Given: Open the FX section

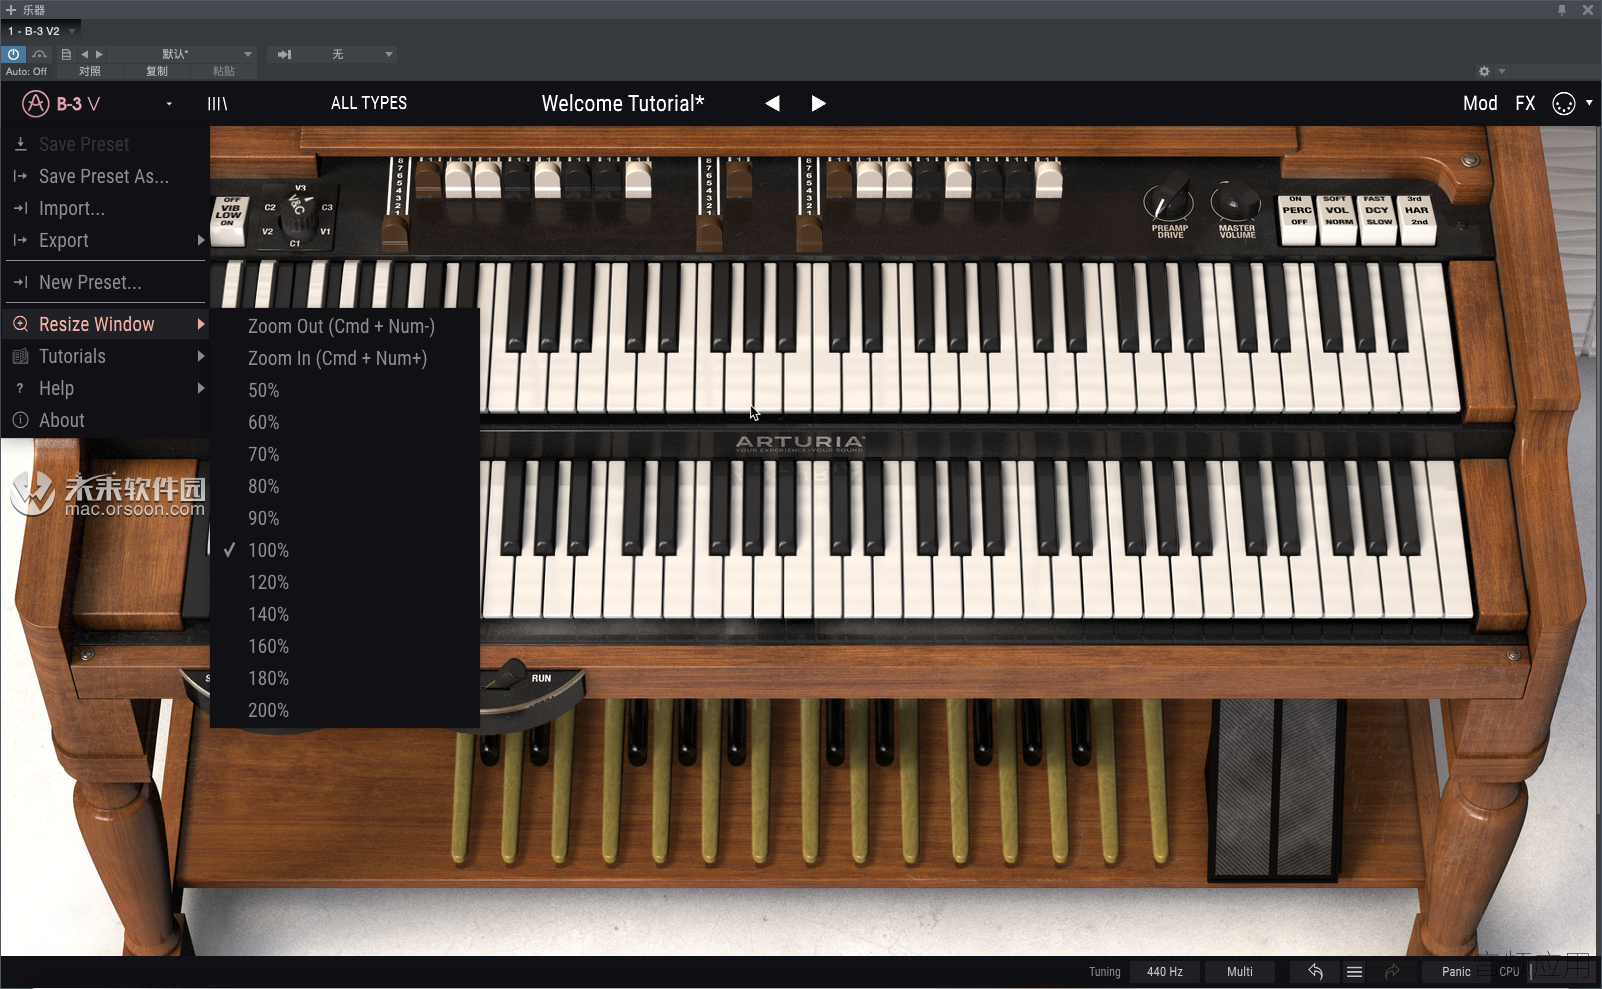Looking at the screenshot, I should click(1525, 104).
